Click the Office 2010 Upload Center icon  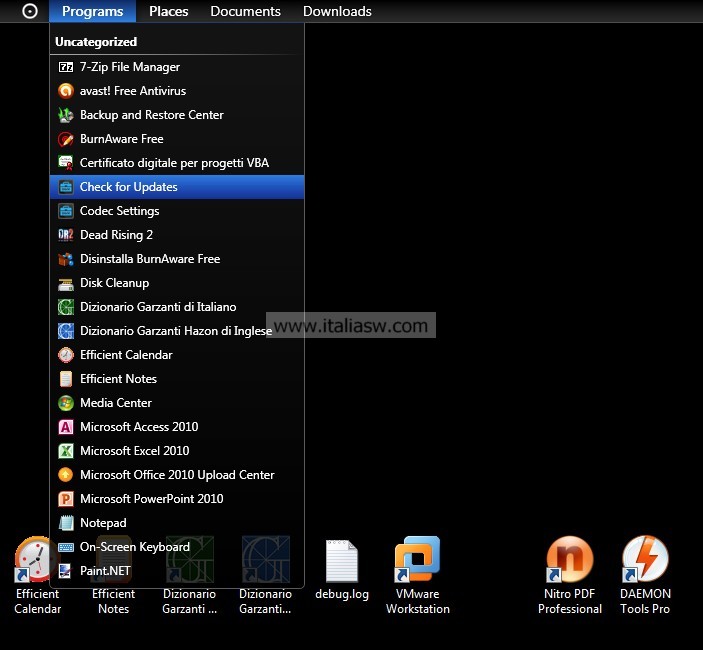(x=66, y=475)
